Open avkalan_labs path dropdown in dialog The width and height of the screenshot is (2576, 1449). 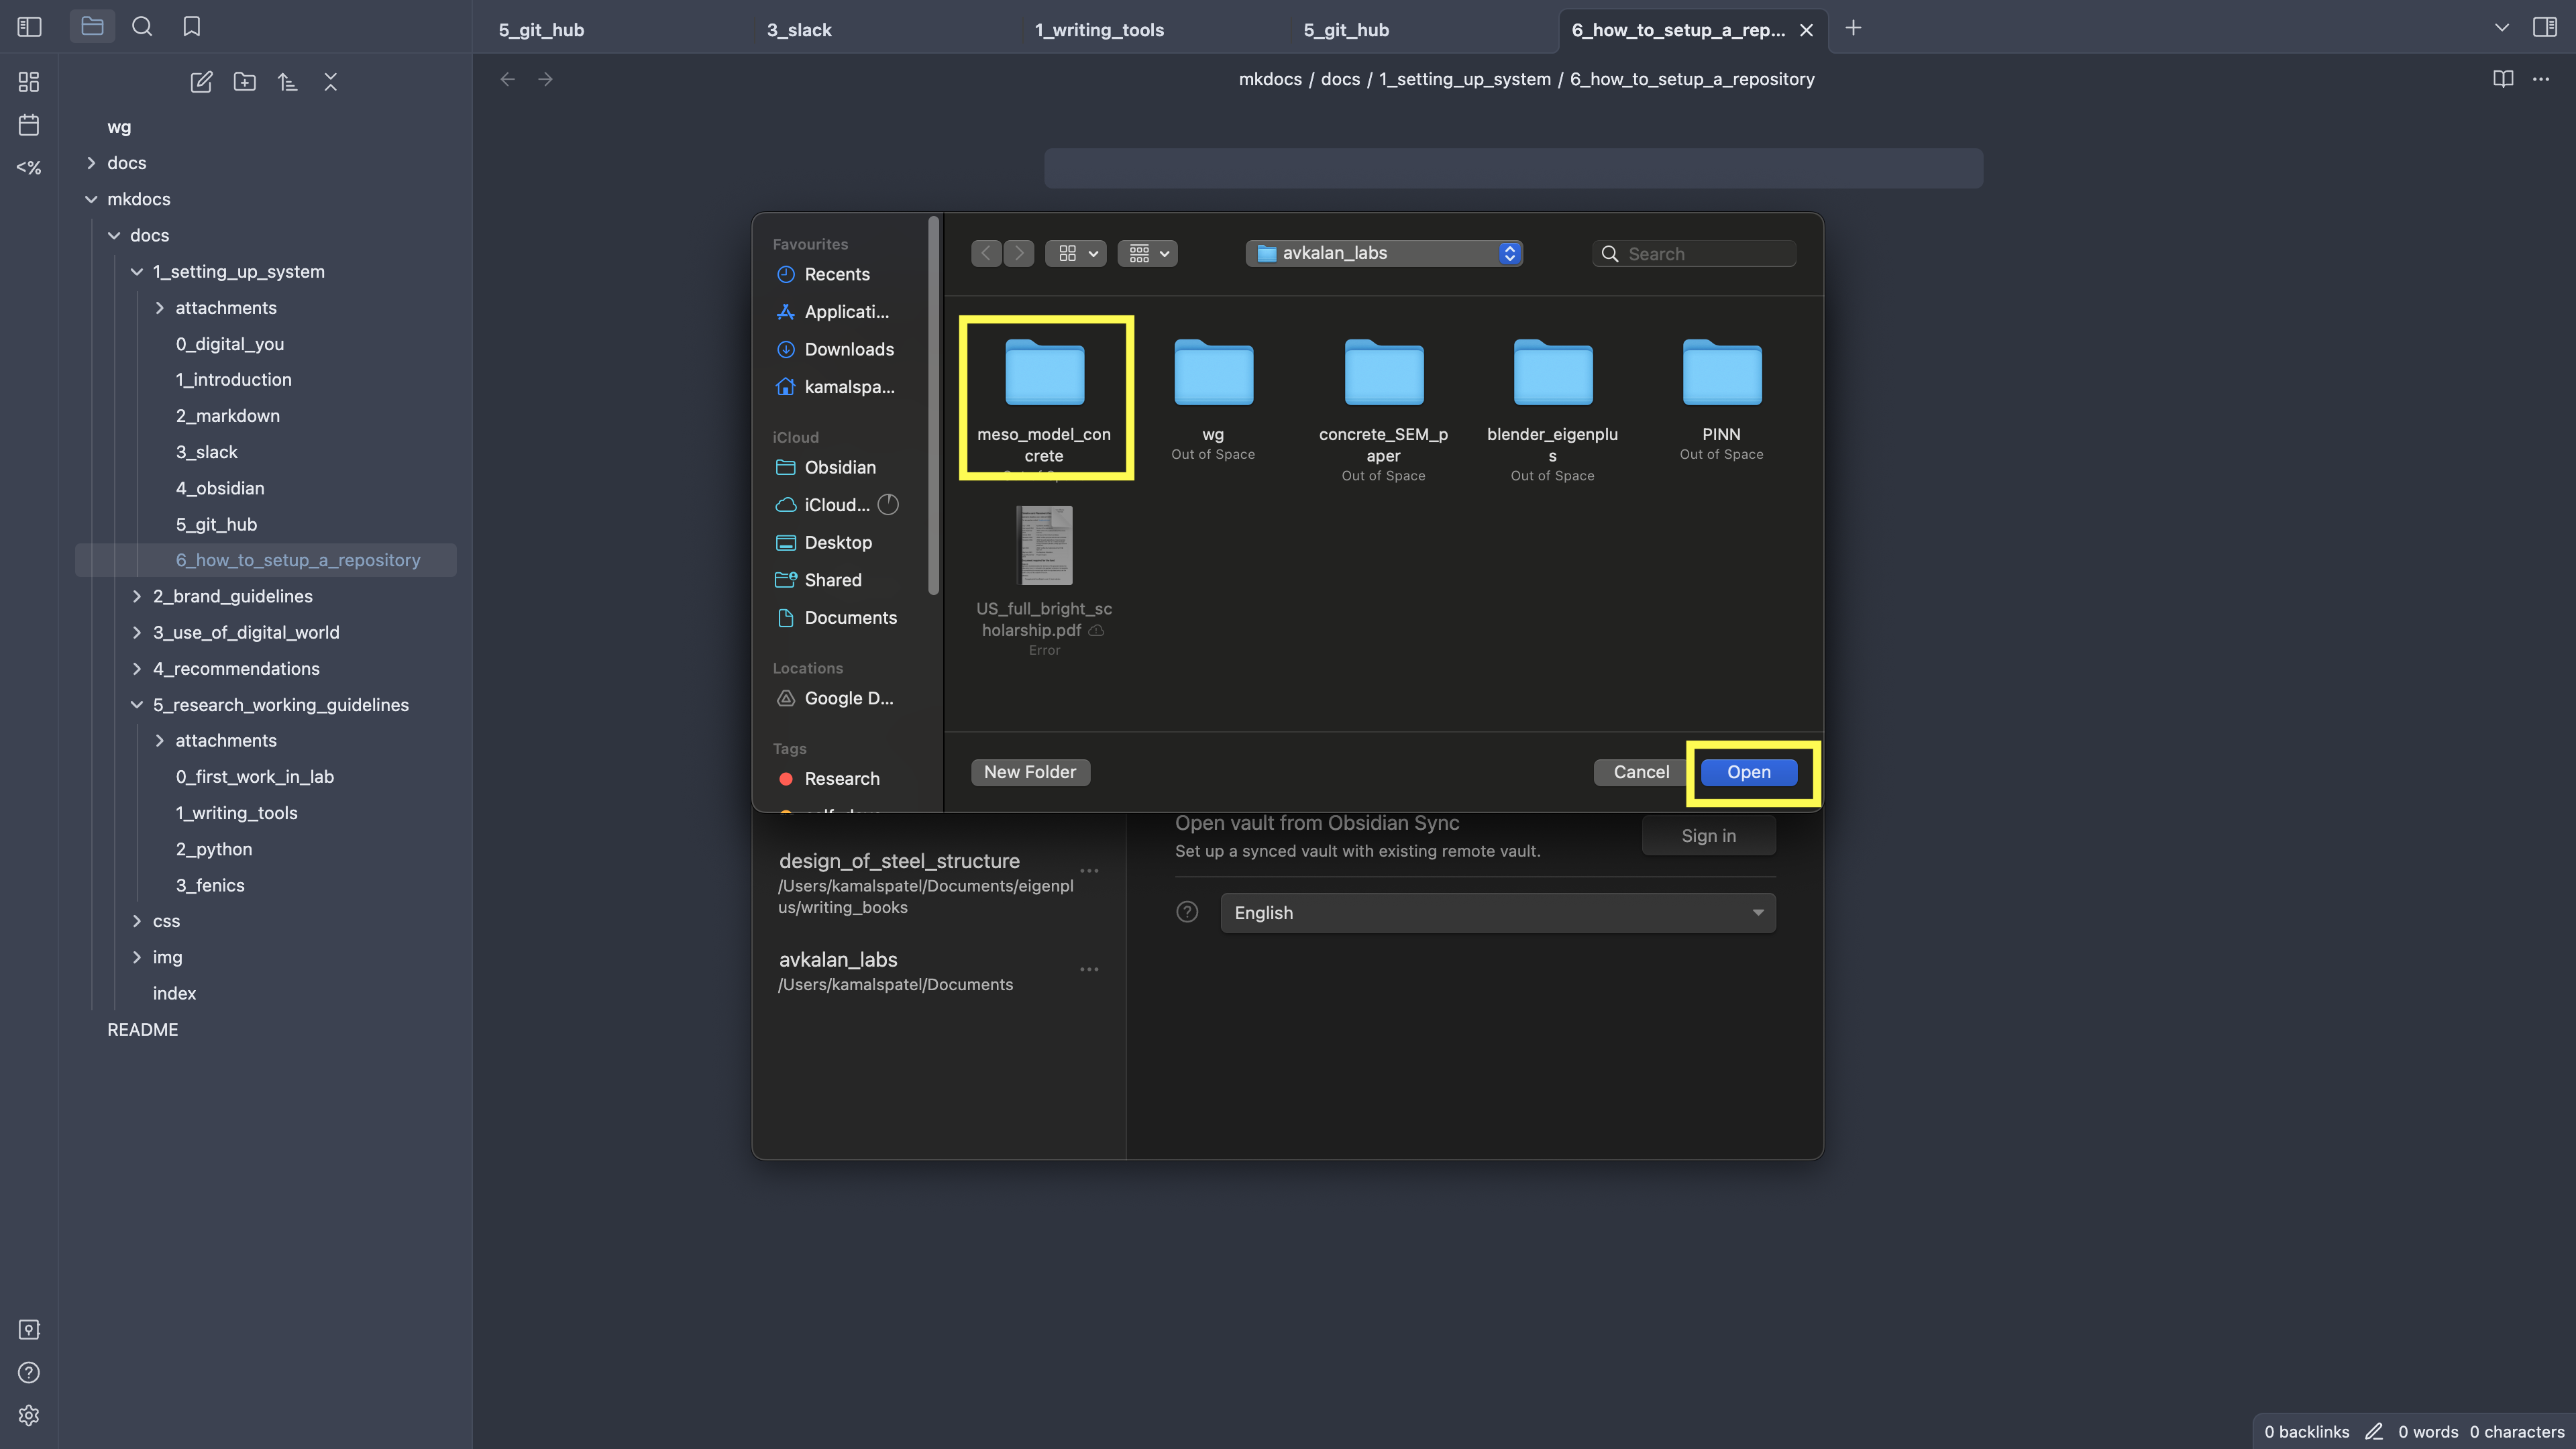pos(1384,253)
